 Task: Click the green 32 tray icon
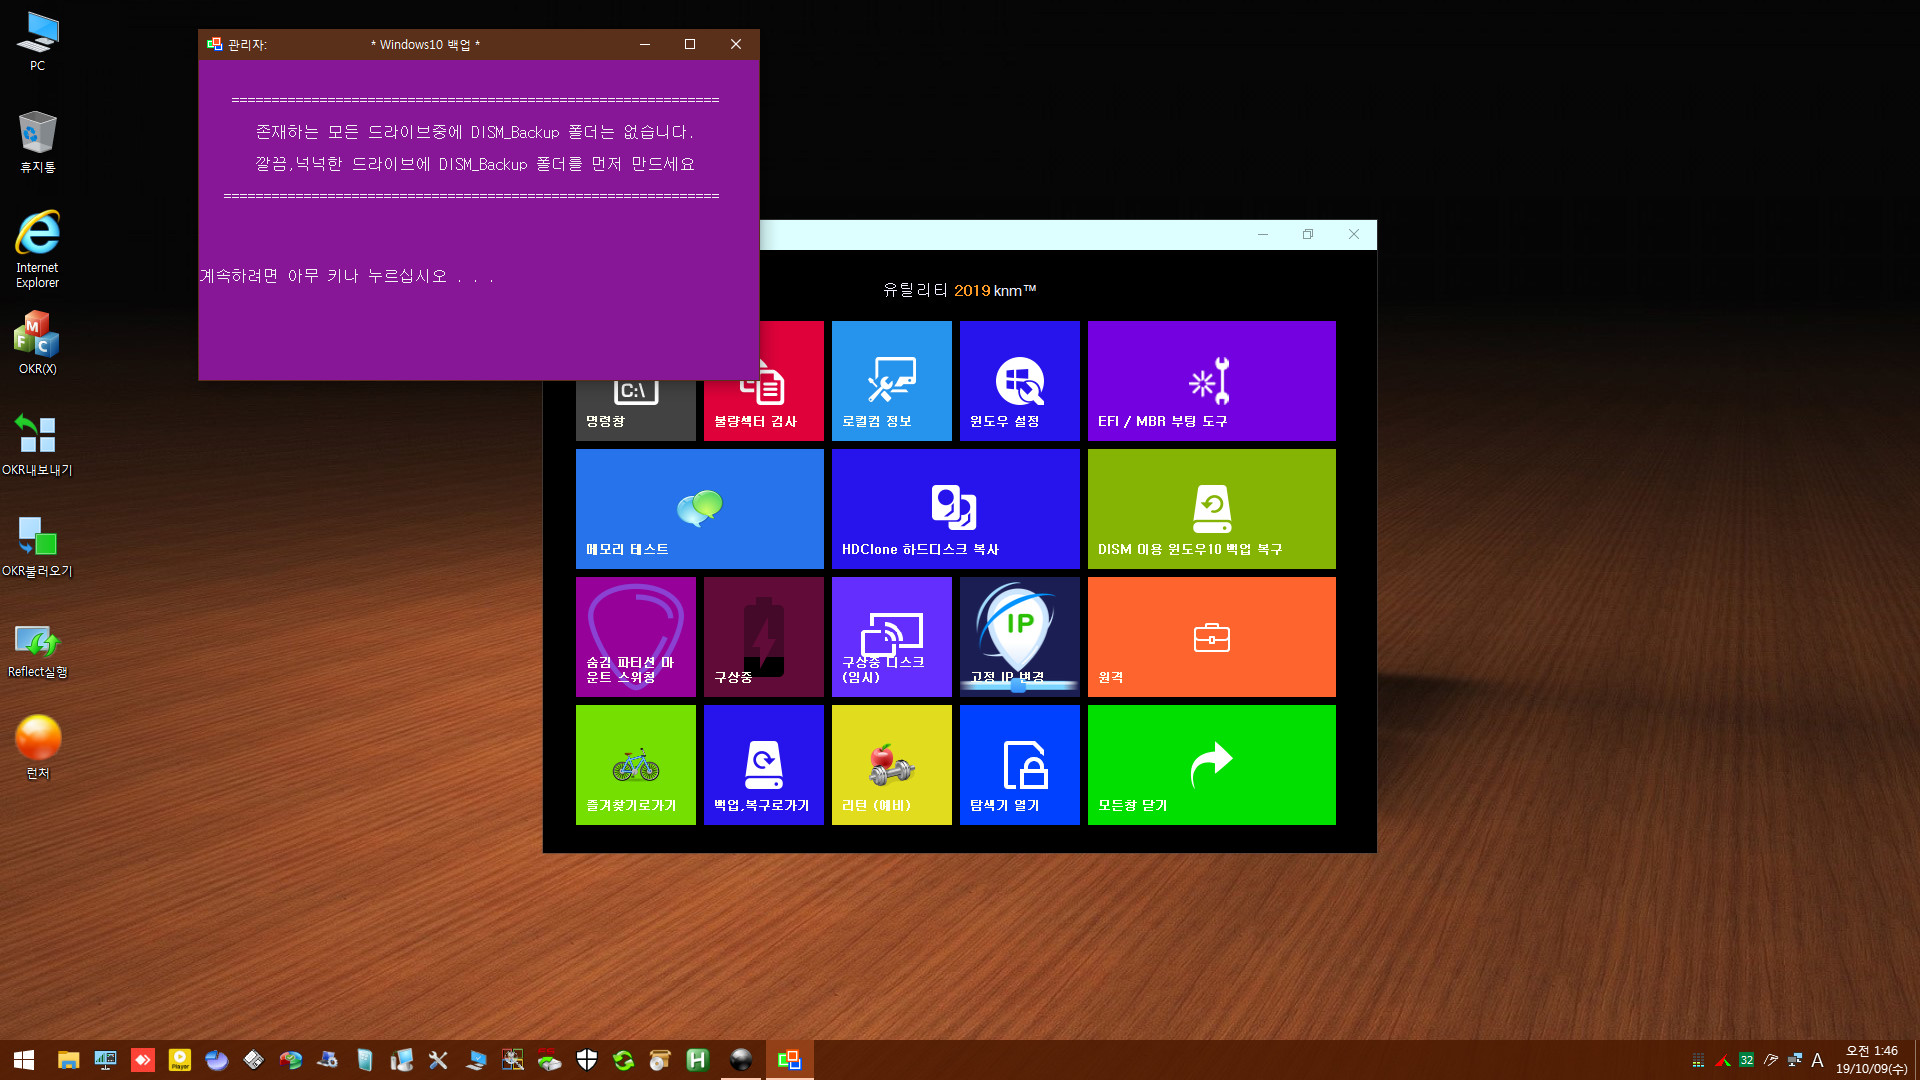click(x=1747, y=1060)
